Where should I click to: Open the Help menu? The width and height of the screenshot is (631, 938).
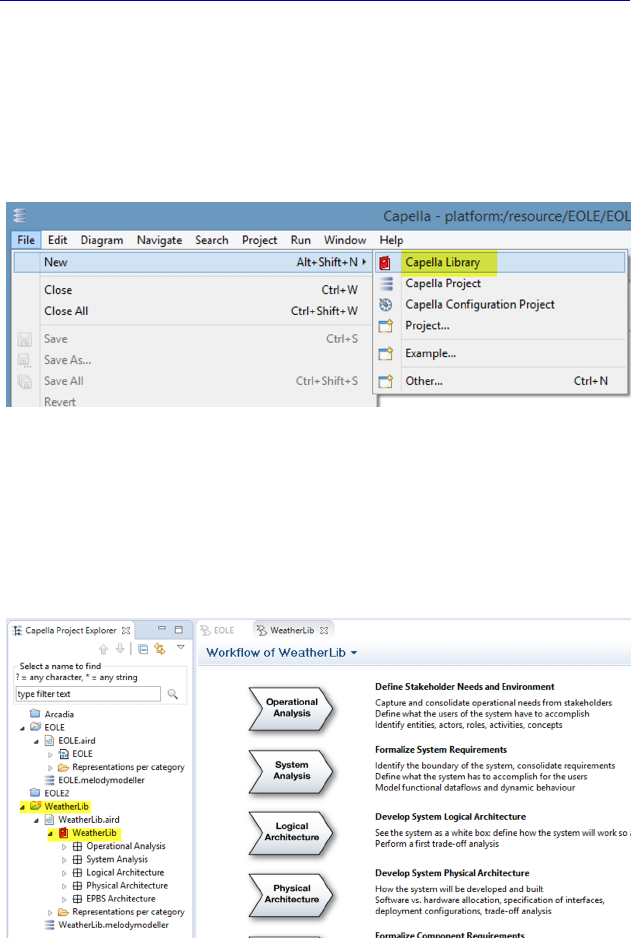(391, 240)
